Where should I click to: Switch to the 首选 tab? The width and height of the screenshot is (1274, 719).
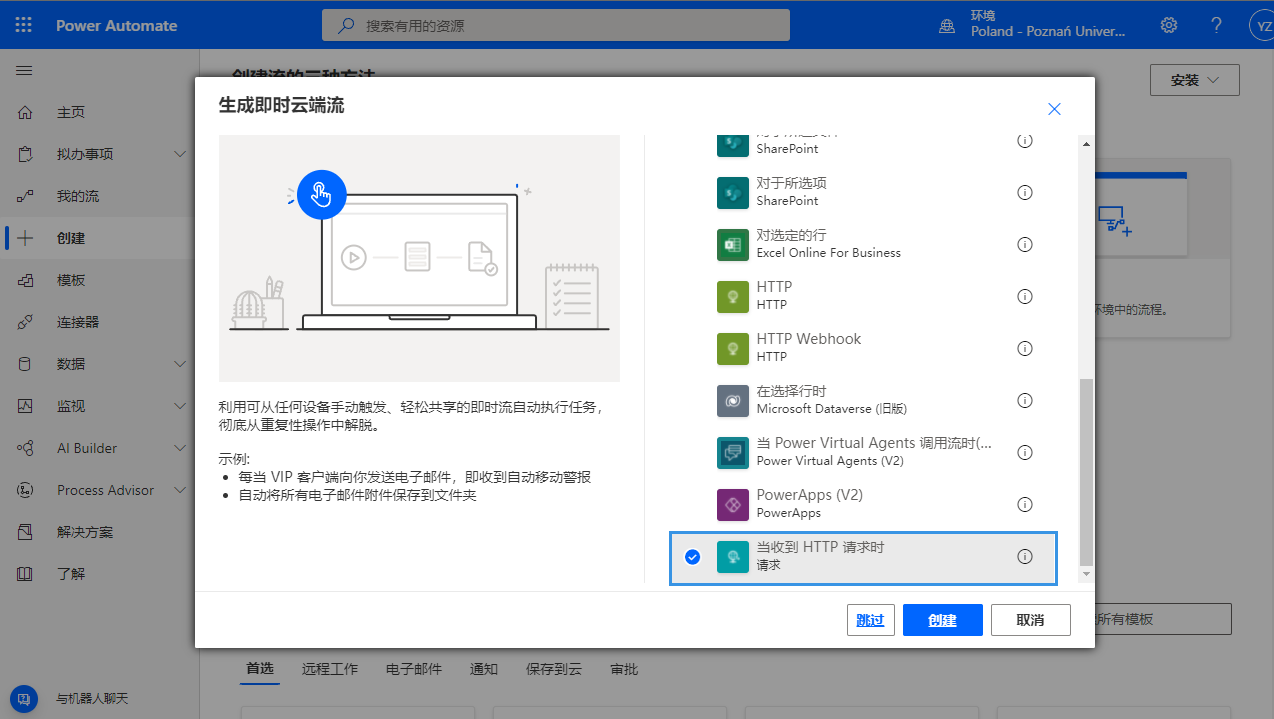coord(260,669)
